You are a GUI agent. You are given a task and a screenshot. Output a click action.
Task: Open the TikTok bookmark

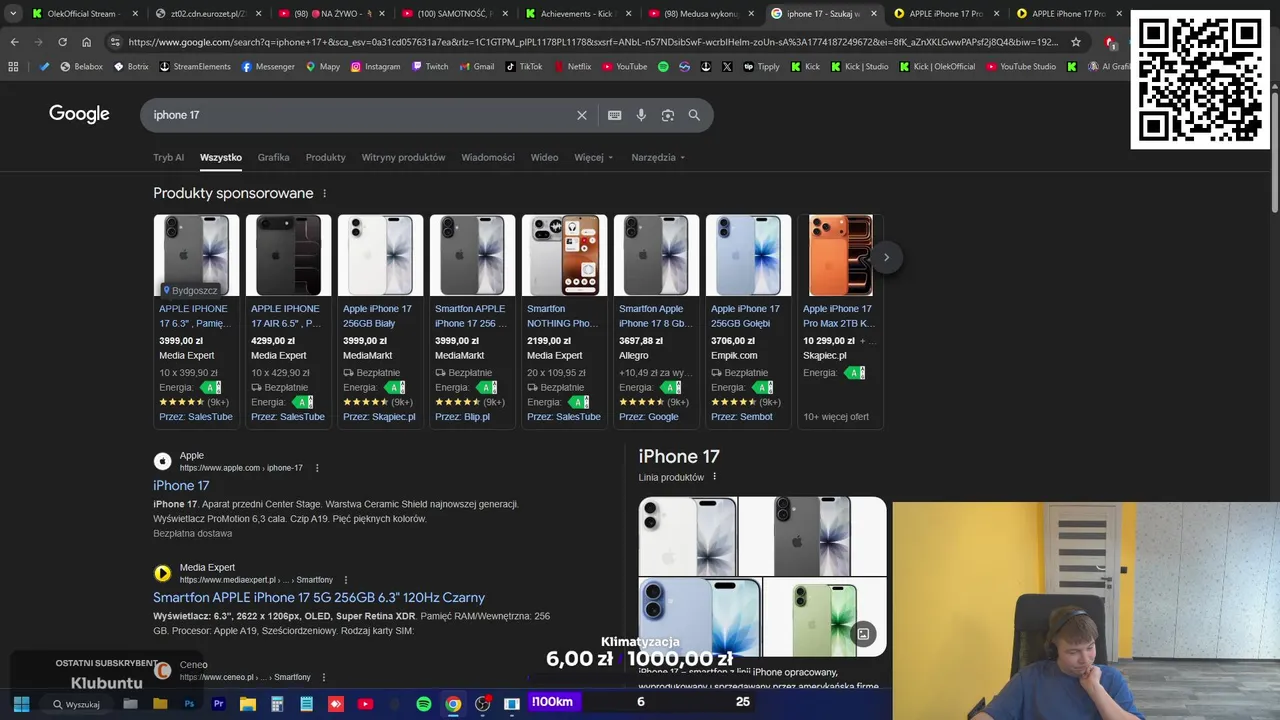tap(523, 67)
